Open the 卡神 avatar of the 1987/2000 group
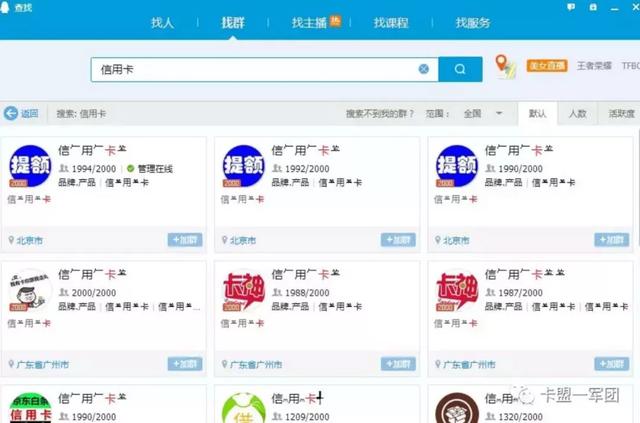The width and height of the screenshot is (640, 423). pos(457,290)
